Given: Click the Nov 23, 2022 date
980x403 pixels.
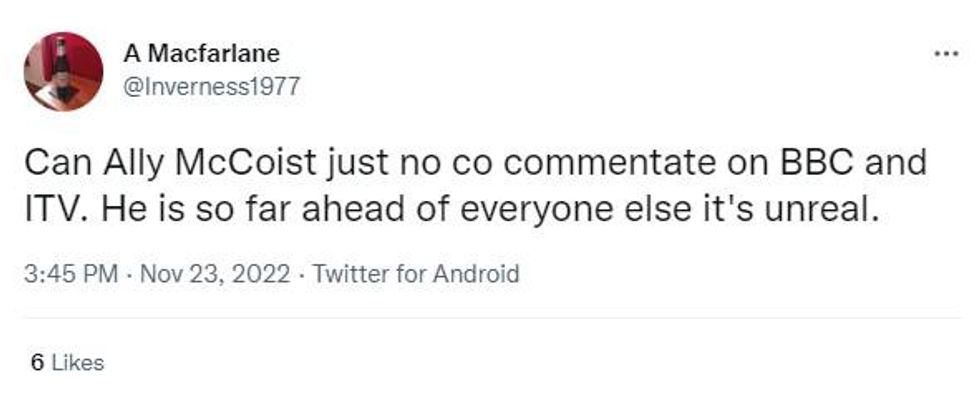Looking at the screenshot, I should click(x=217, y=274).
